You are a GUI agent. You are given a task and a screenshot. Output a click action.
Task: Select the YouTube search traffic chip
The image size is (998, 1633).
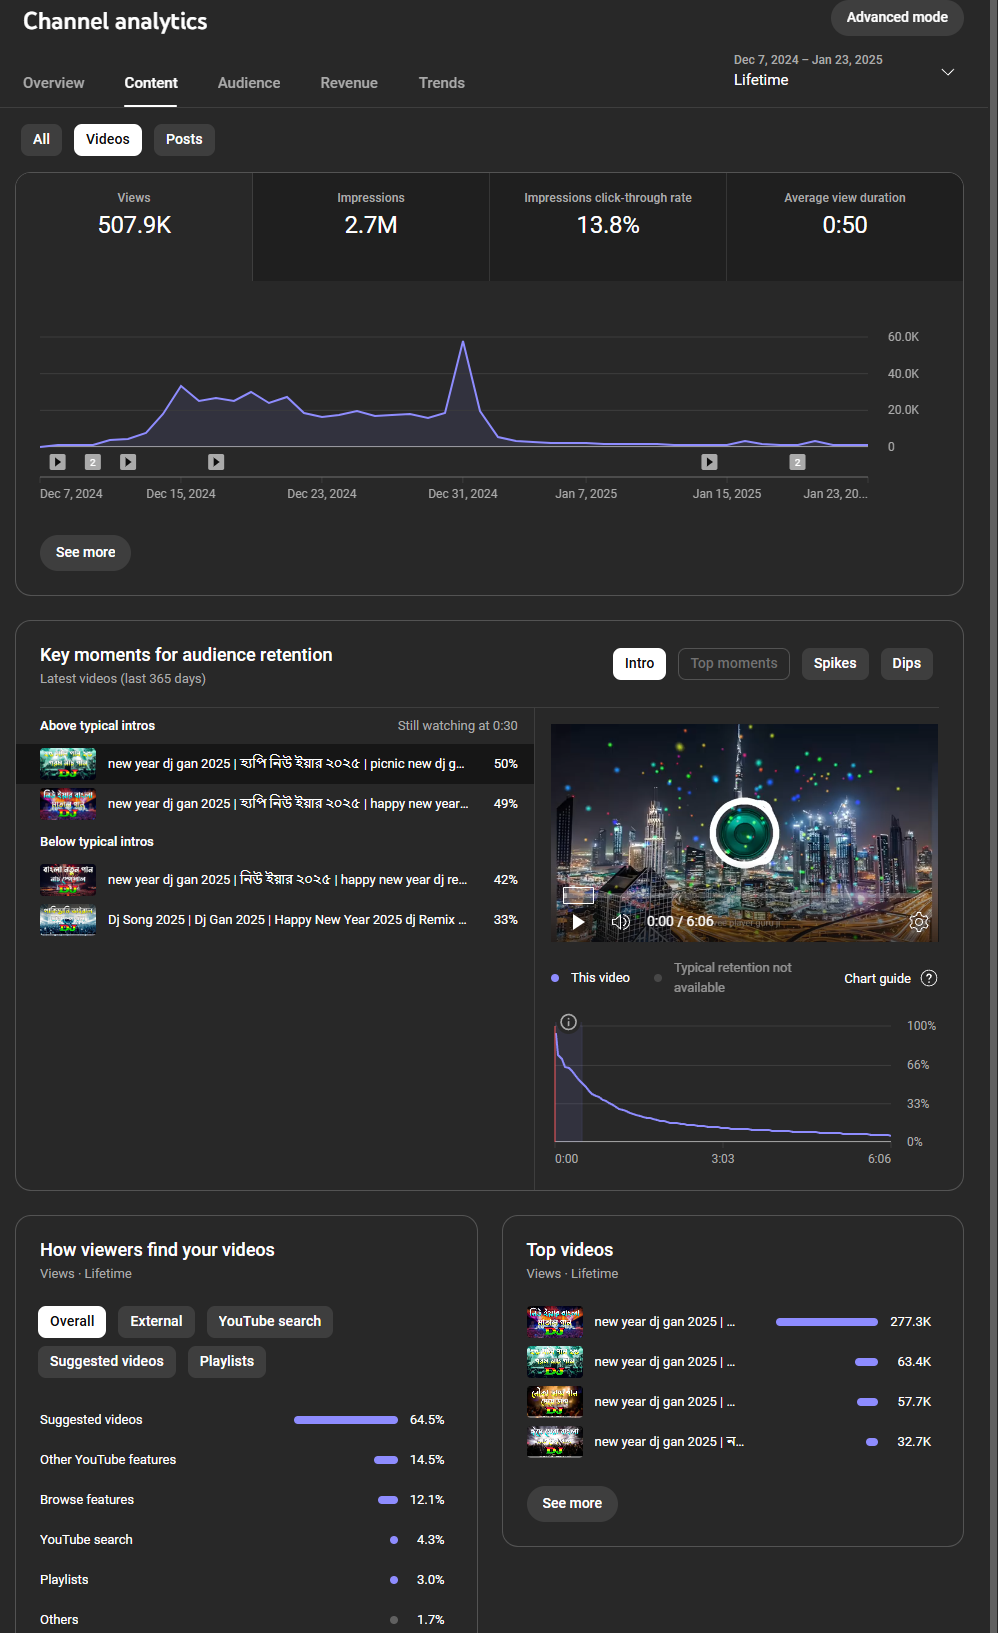point(270,1321)
